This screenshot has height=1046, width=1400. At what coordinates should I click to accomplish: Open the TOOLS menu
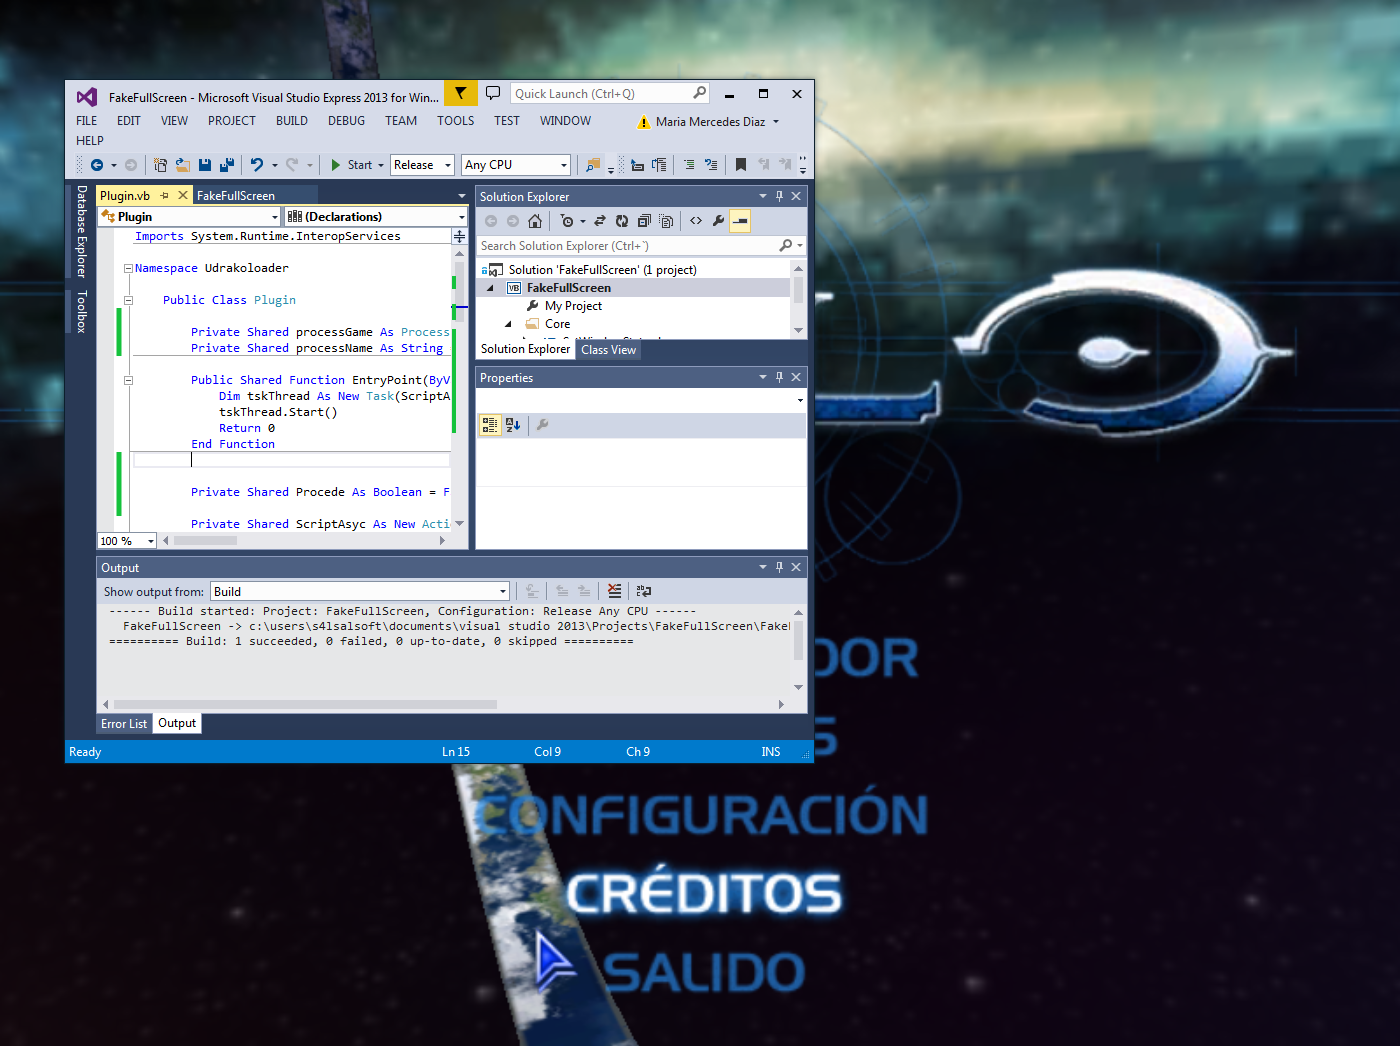(x=456, y=121)
